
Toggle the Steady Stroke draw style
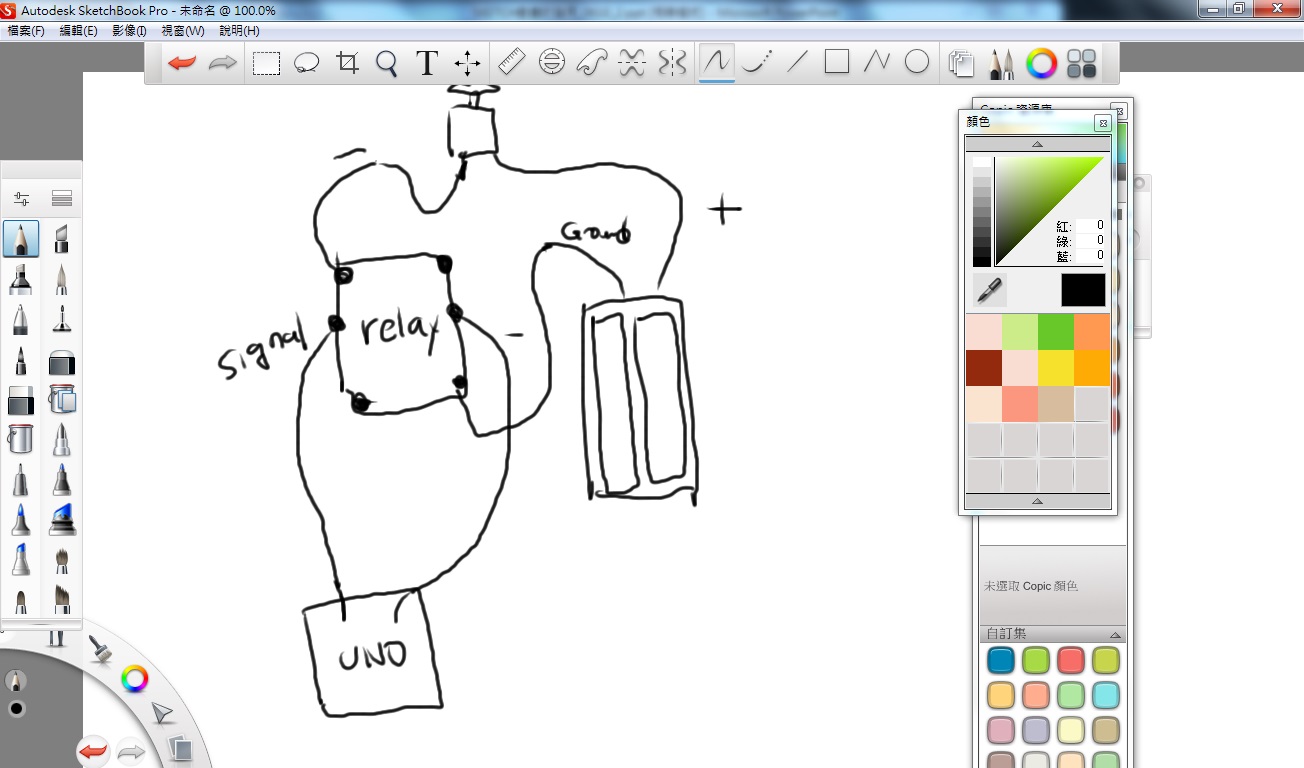pyautogui.click(x=717, y=63)
